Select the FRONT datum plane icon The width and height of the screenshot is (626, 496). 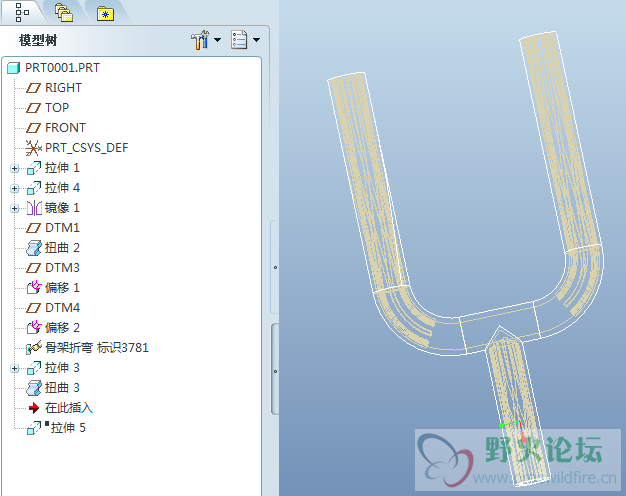34,128
